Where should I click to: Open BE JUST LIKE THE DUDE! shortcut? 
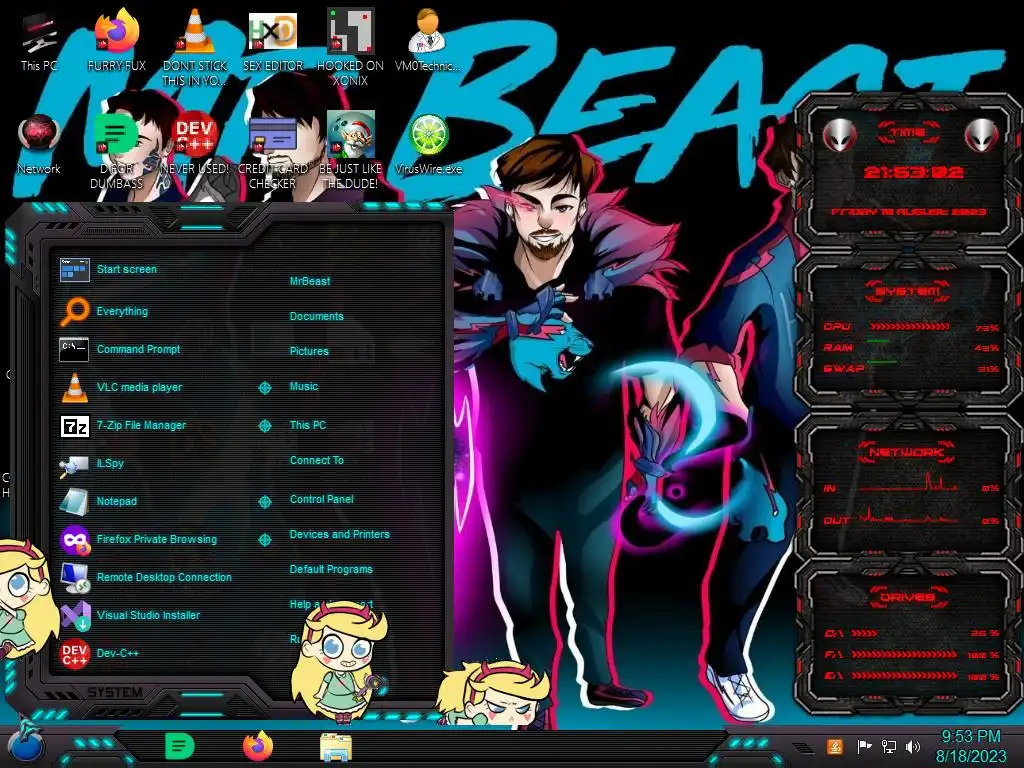tap(351, 151)
